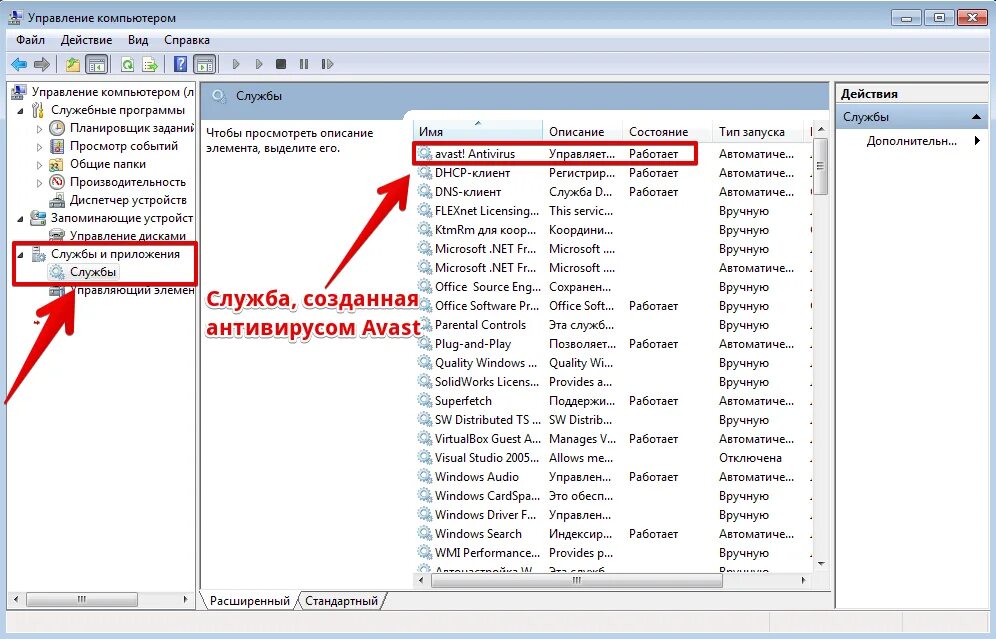Viewport: 996px width, 639px height.
Task: Expand Планировщик заданий tree node
Action: [x=39, y=129]
